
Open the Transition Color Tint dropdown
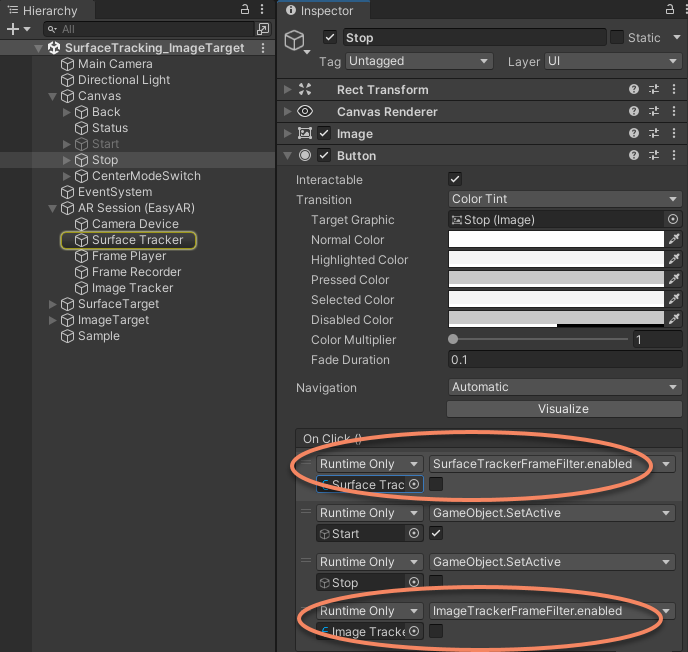click(565, 199)
